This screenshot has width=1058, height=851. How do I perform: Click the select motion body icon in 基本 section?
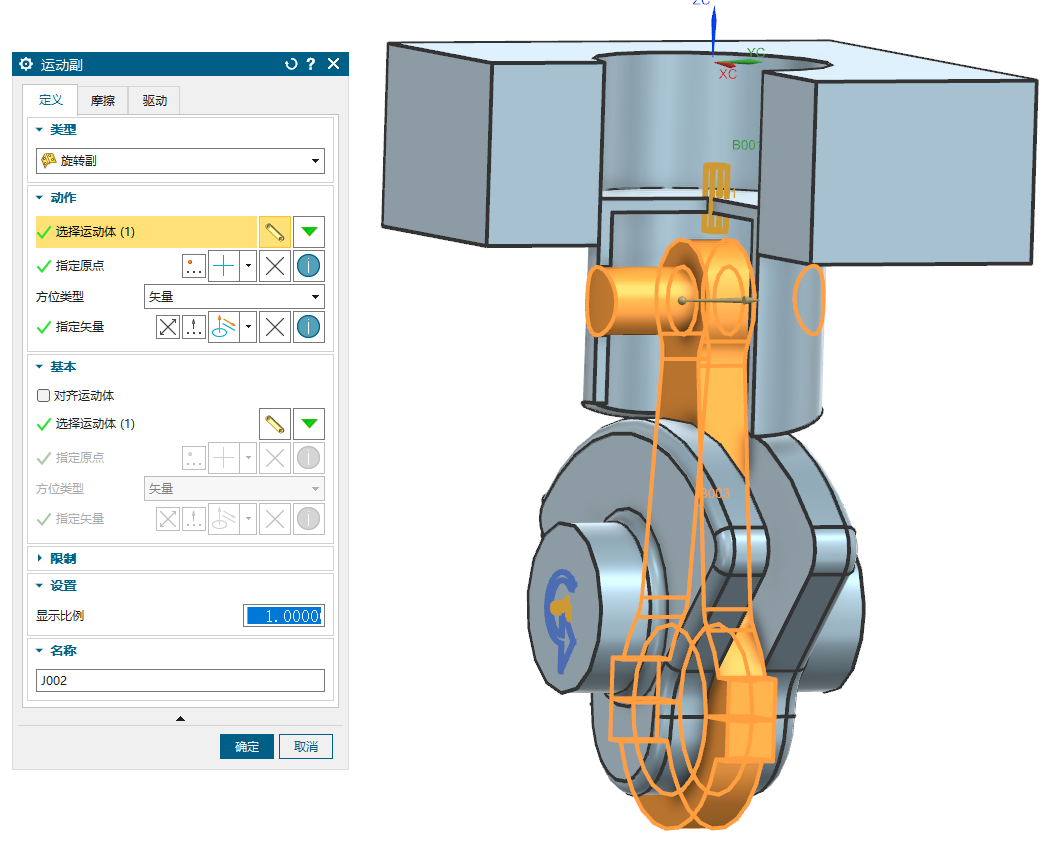(x=275, y=424)
